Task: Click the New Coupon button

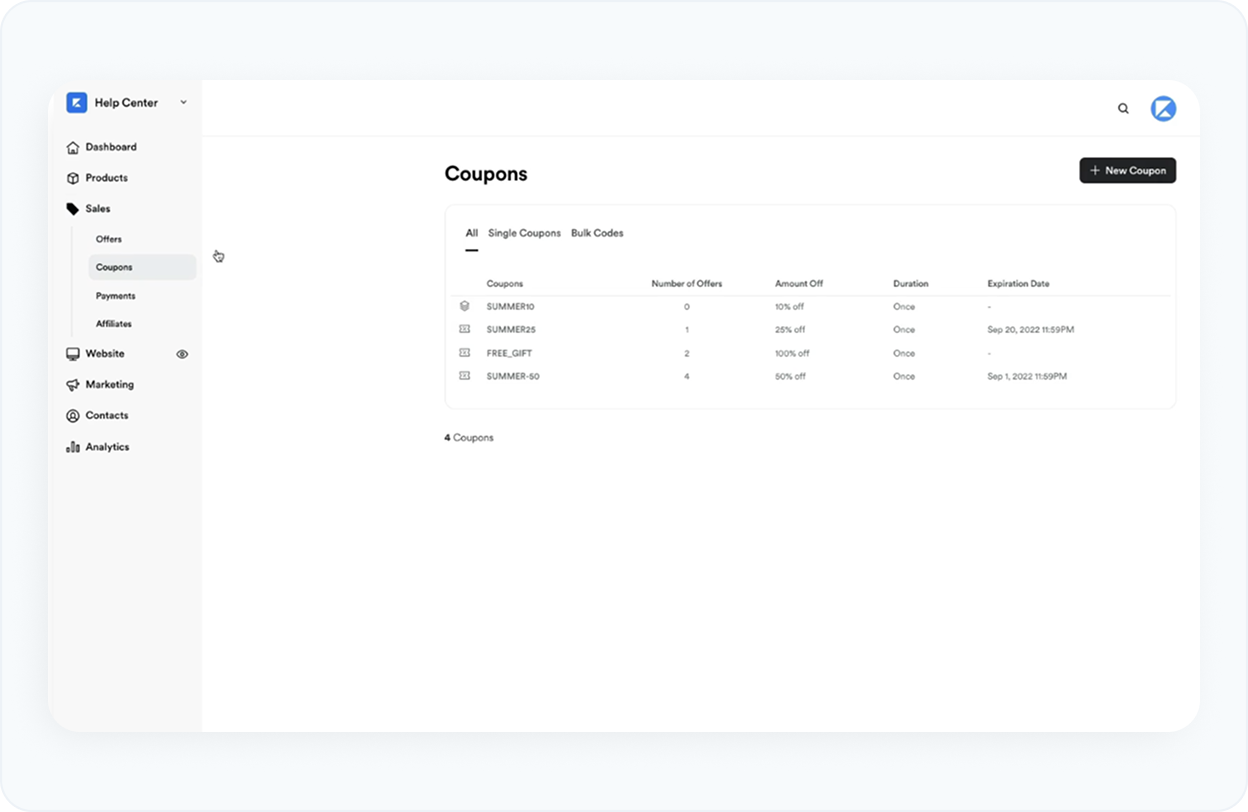Action: [x=1127, y=170]
